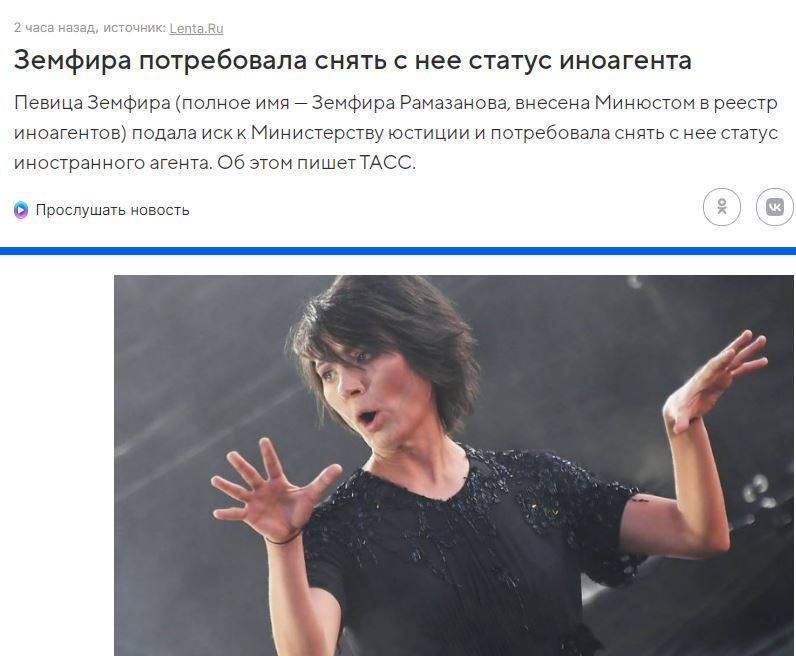Share the article via VK icon

(775, 207)
